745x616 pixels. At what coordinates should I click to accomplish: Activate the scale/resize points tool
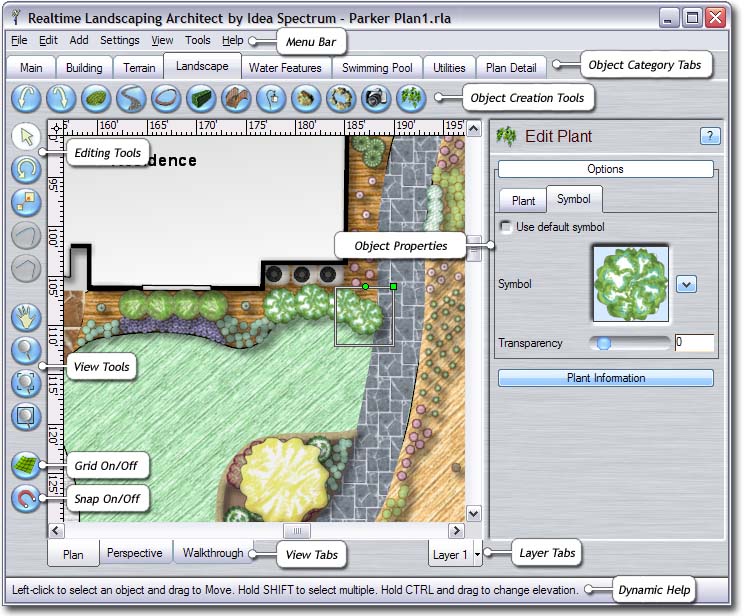pyautogui.click(x=26, y=202)
